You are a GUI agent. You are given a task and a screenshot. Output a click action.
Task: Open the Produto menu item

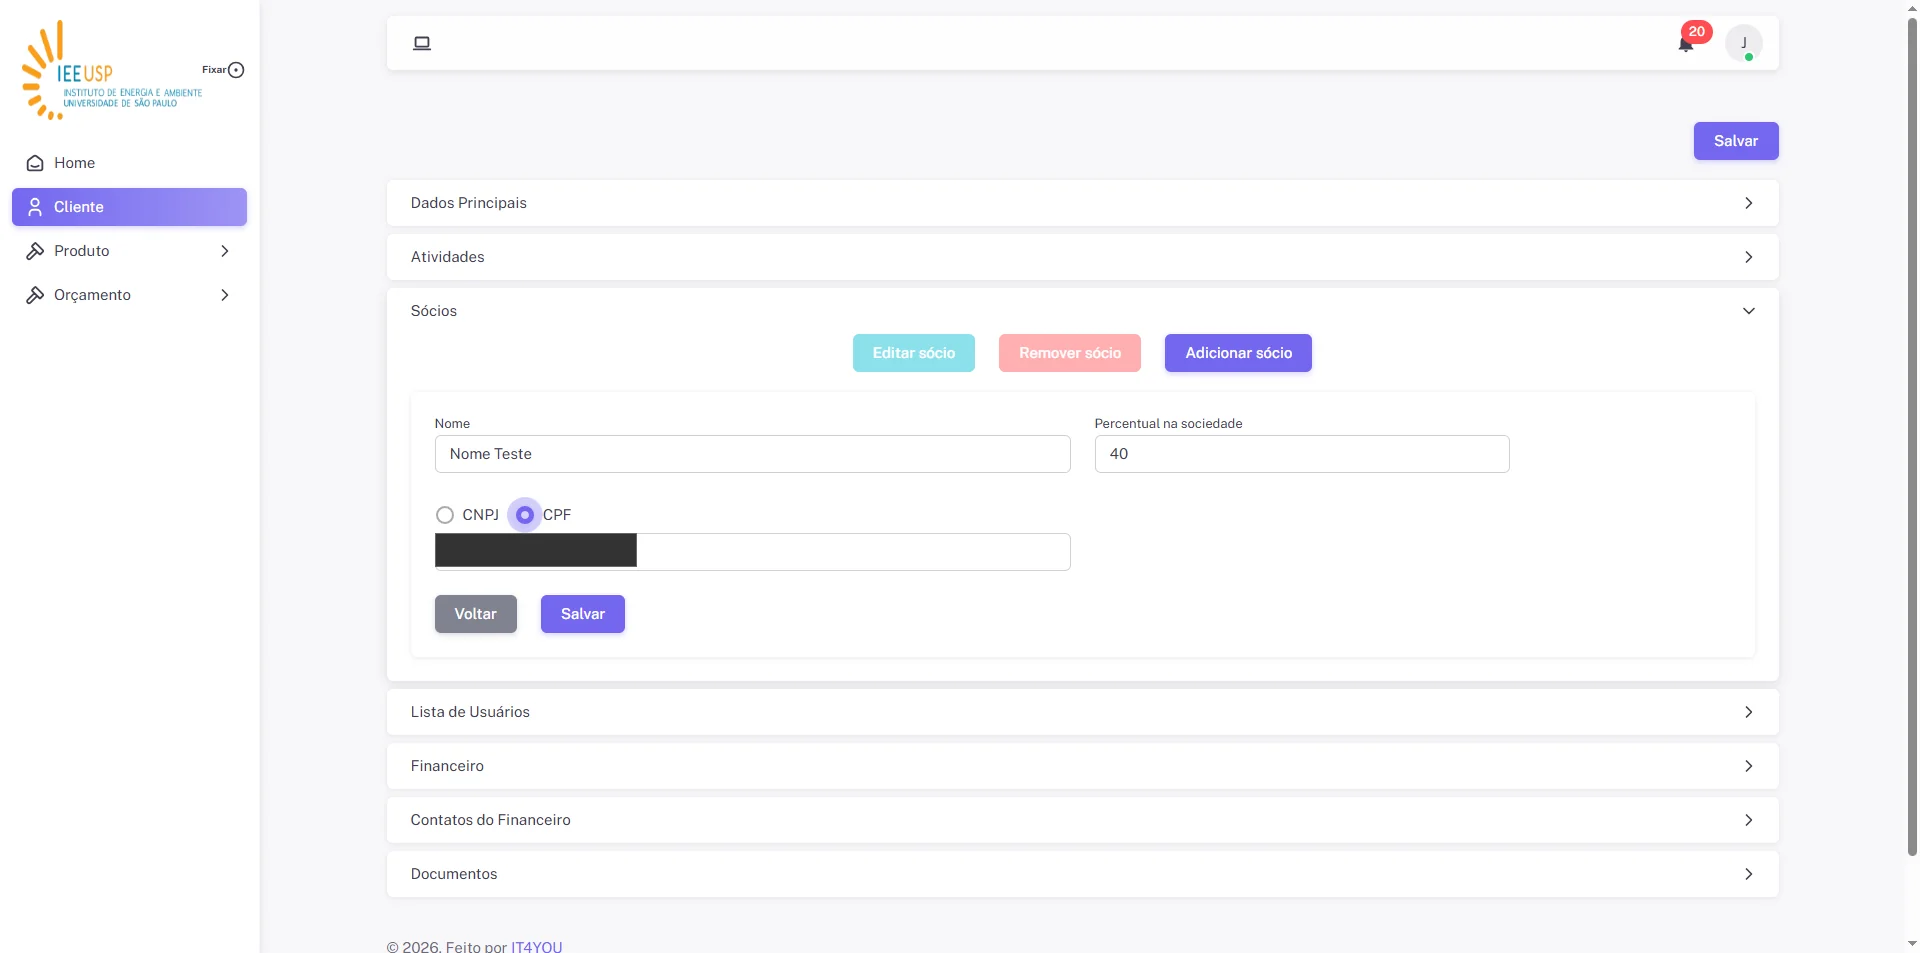(x=129, y=251)
